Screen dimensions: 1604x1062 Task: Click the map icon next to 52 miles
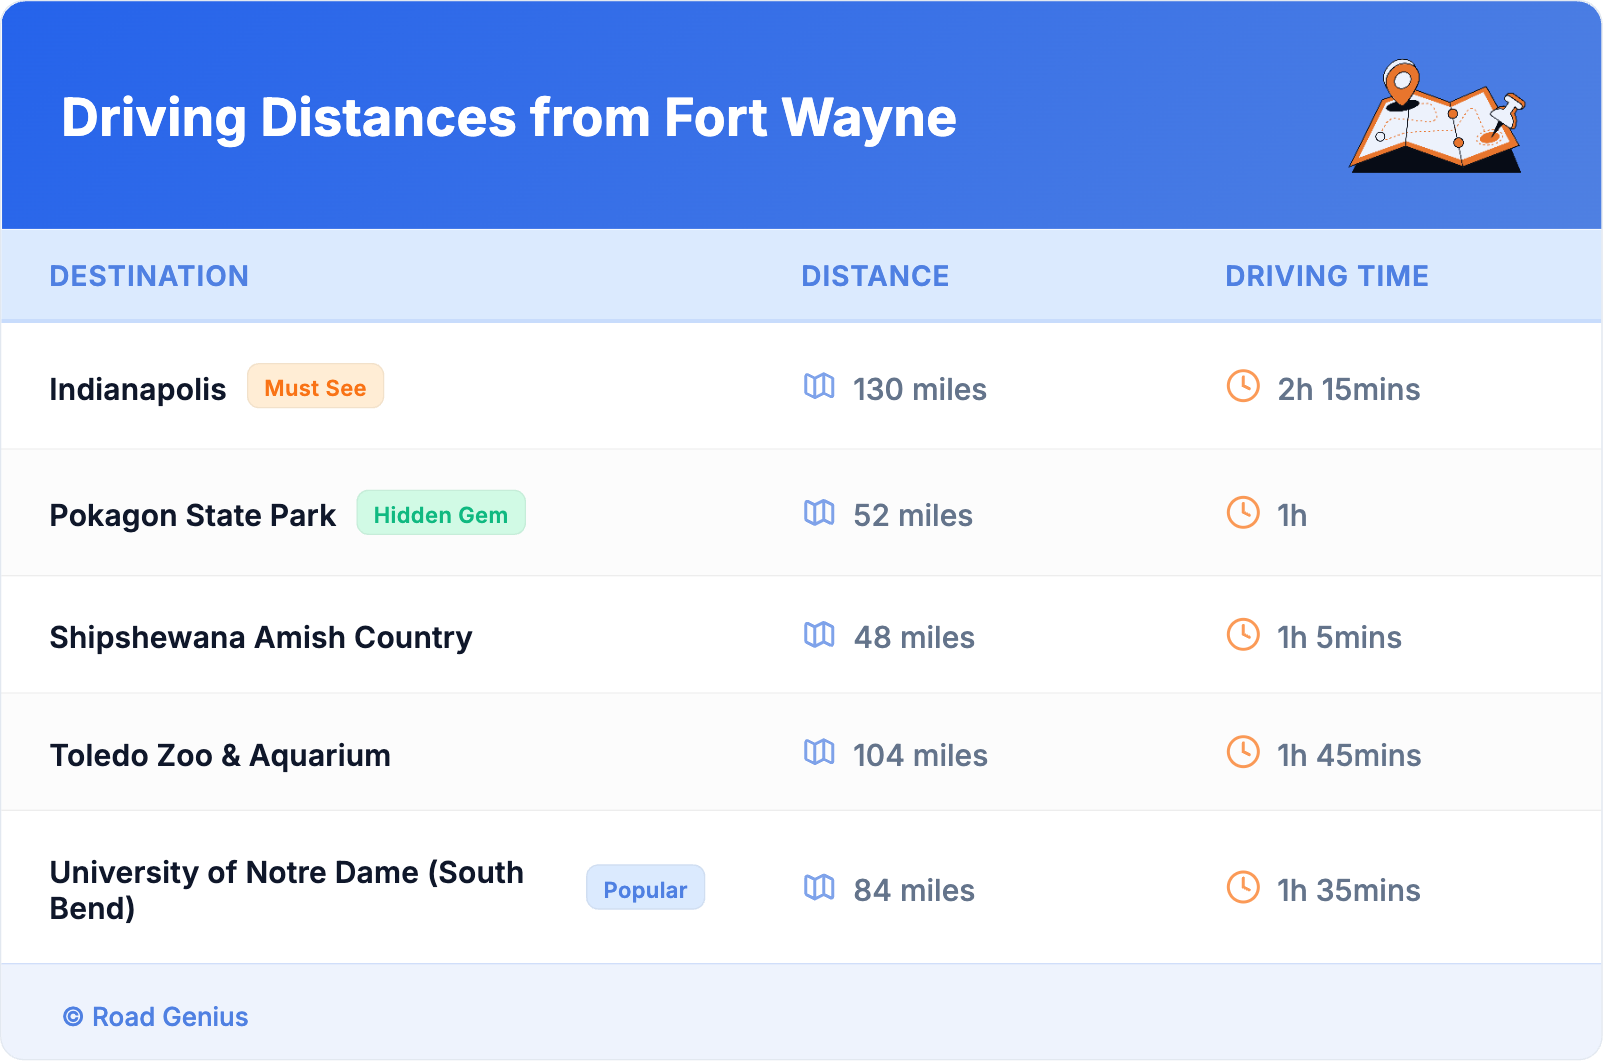point(819,513)
